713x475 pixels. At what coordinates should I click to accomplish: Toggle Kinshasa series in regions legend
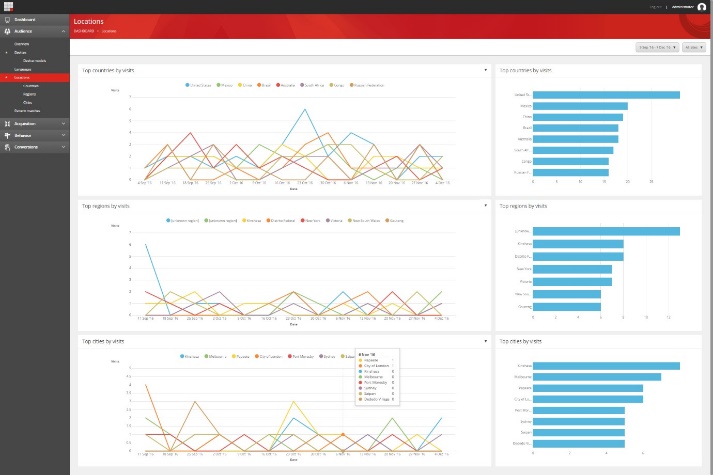252,220
